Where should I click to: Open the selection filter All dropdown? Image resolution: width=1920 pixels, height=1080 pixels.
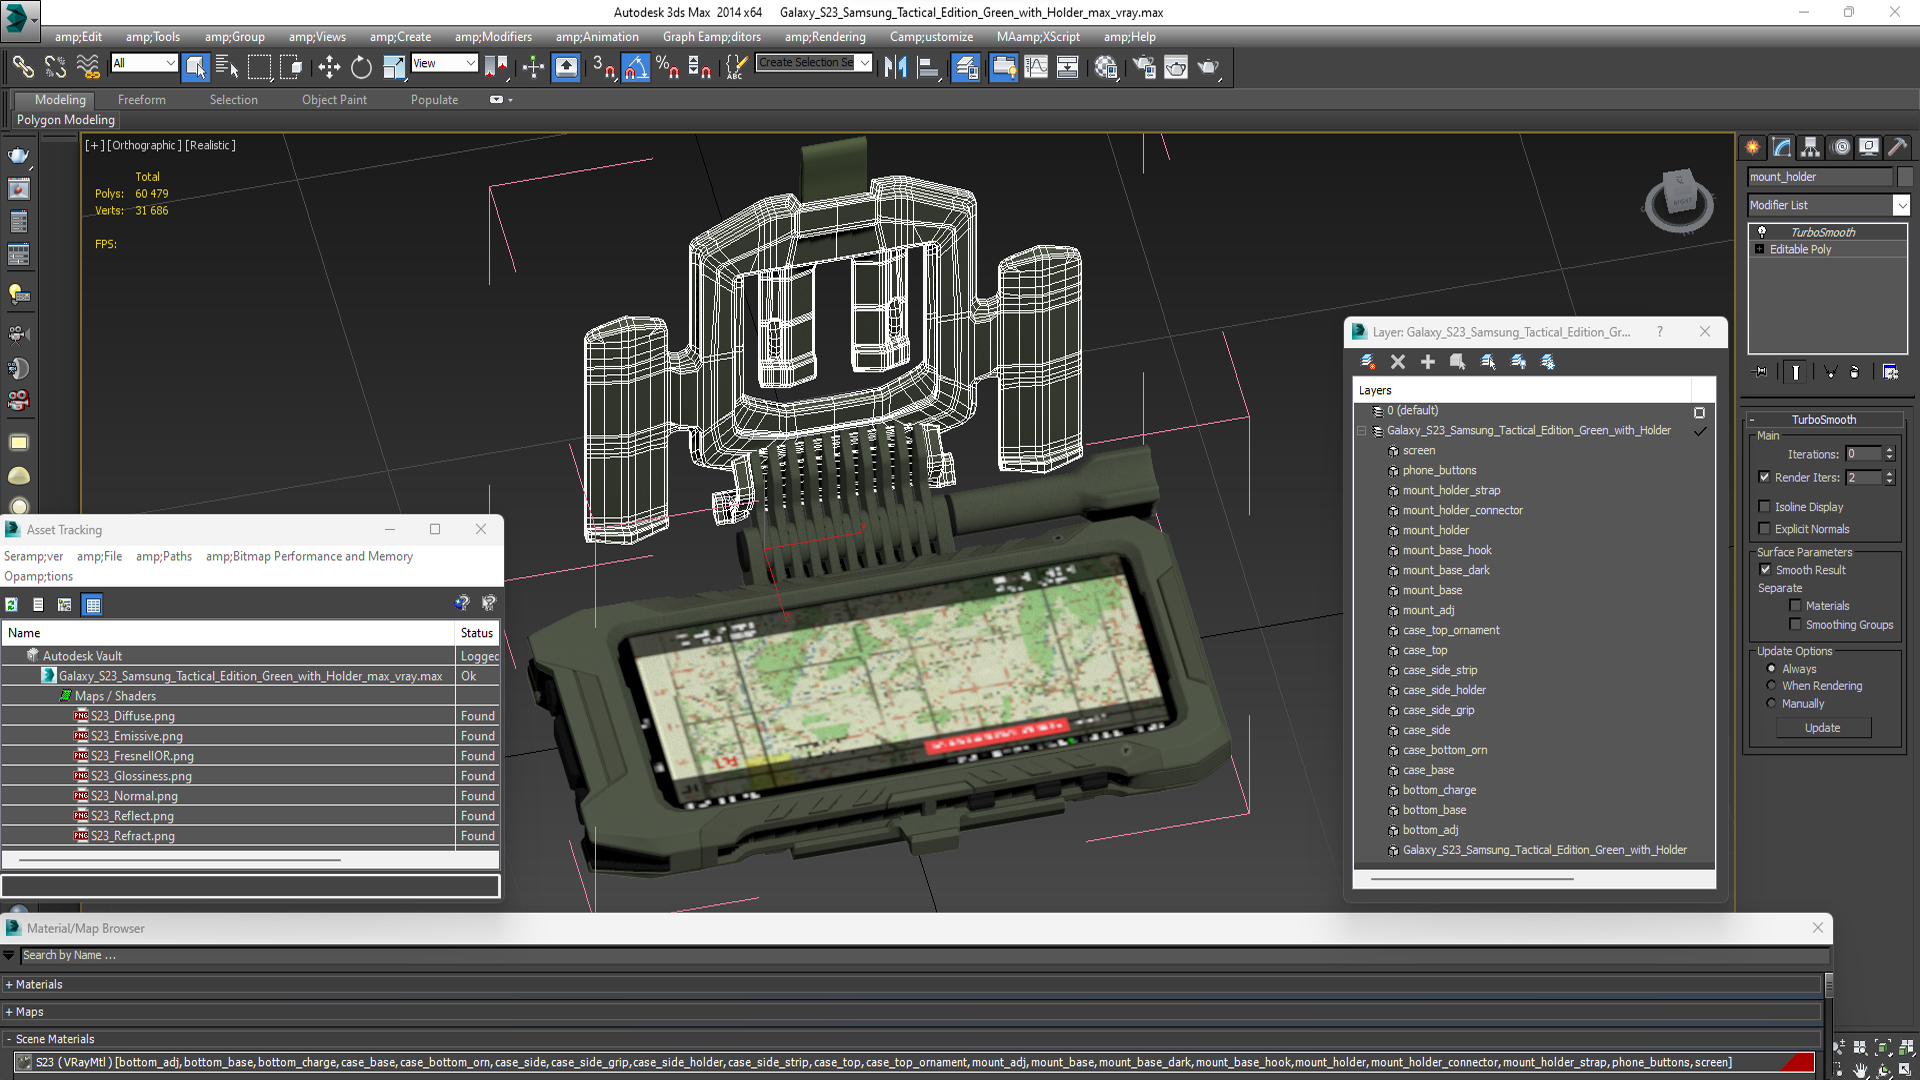(x=170, y=63)
